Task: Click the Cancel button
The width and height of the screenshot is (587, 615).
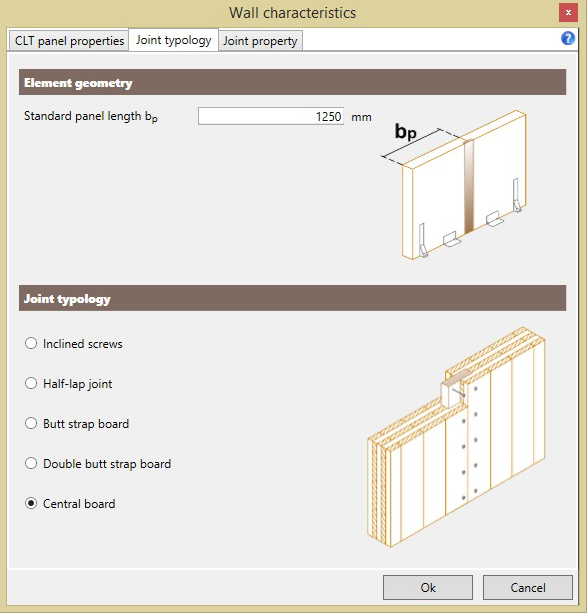Action: click(528, 588)
